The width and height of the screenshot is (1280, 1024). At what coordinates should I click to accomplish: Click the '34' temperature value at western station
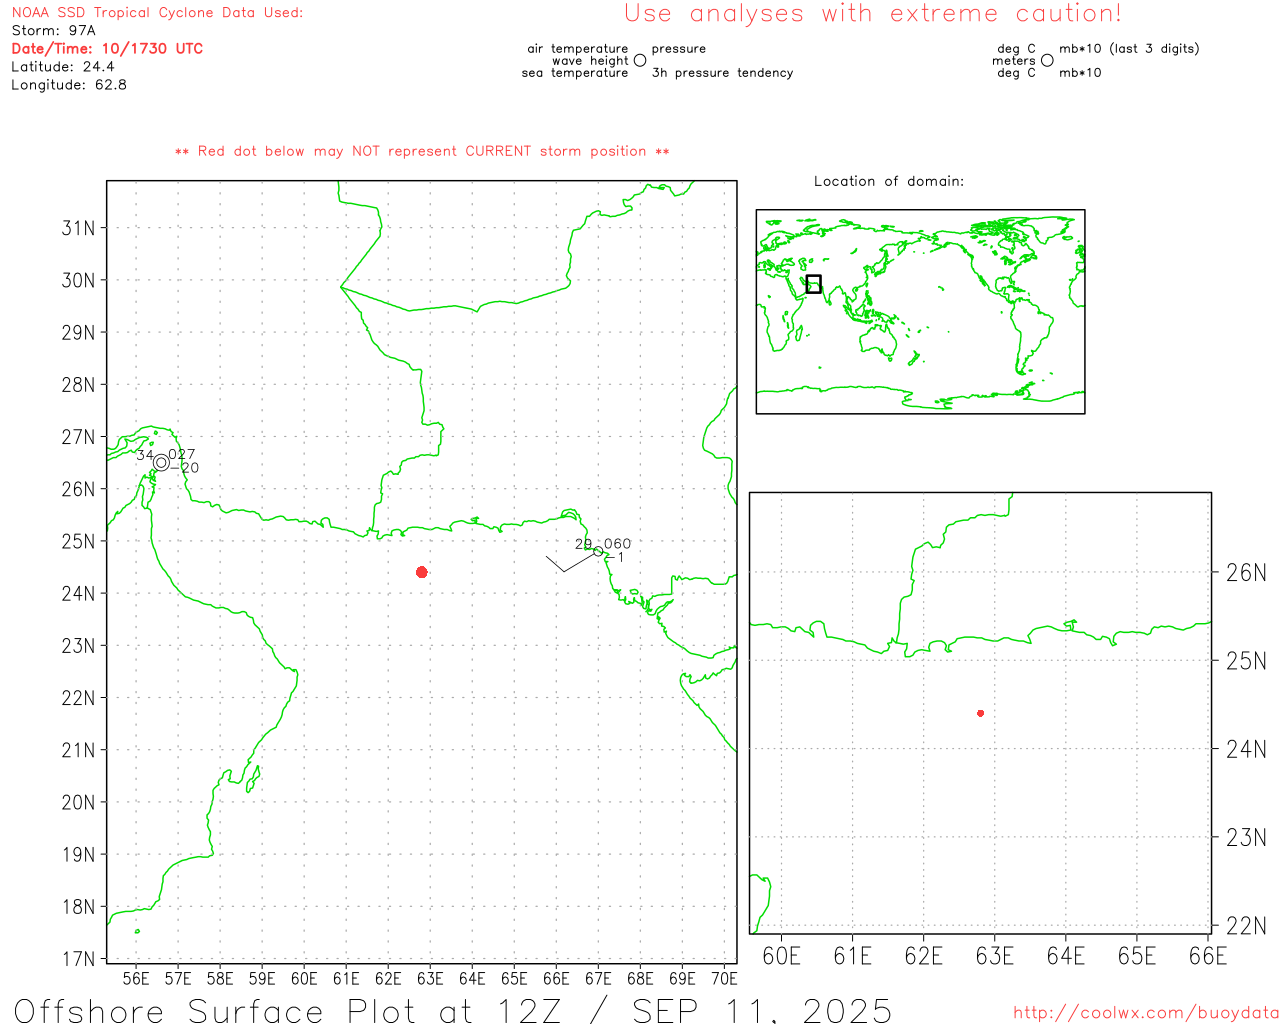tap(145, 455)
